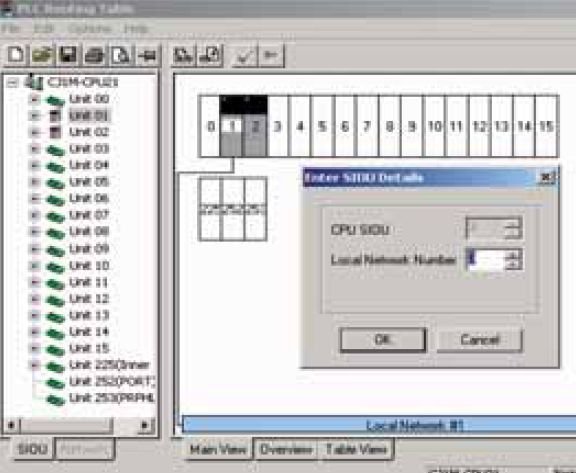Viewport: 576px width, 473px height.
Task: Open print preview from toolbar
Action: click(121, 55)
